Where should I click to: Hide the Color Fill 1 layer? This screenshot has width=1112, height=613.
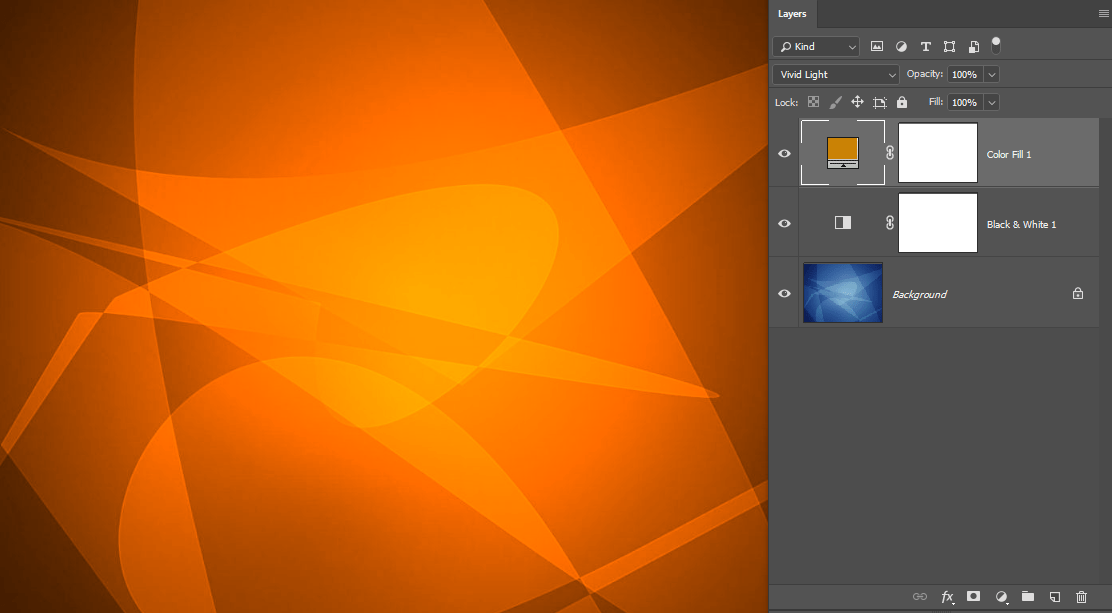(784, 153)
